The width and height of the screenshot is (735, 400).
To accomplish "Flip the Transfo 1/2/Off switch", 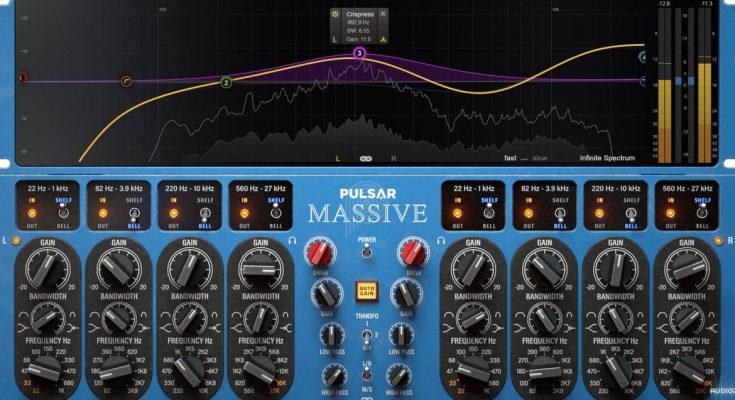I will click(x=367, y=332).
